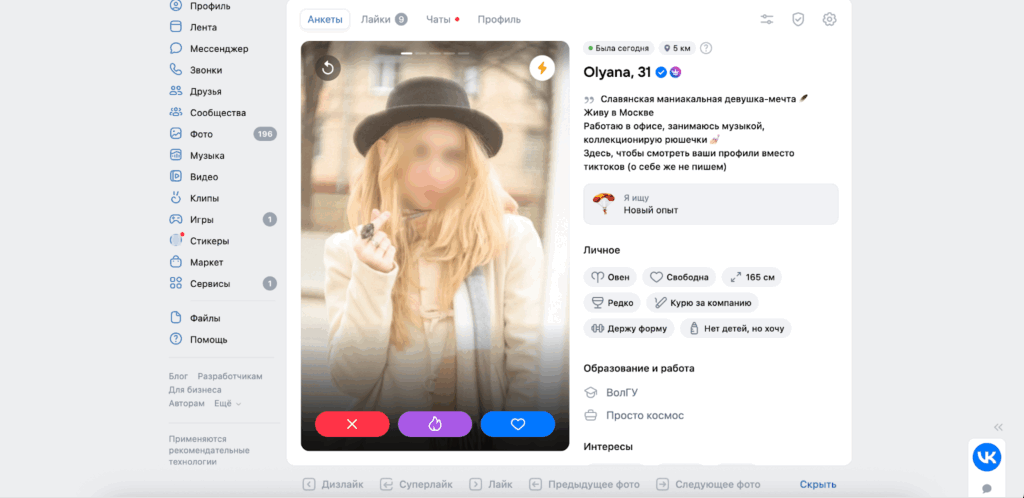
Task: Collapse the side panel with double chevron
Action: [998, 427]
